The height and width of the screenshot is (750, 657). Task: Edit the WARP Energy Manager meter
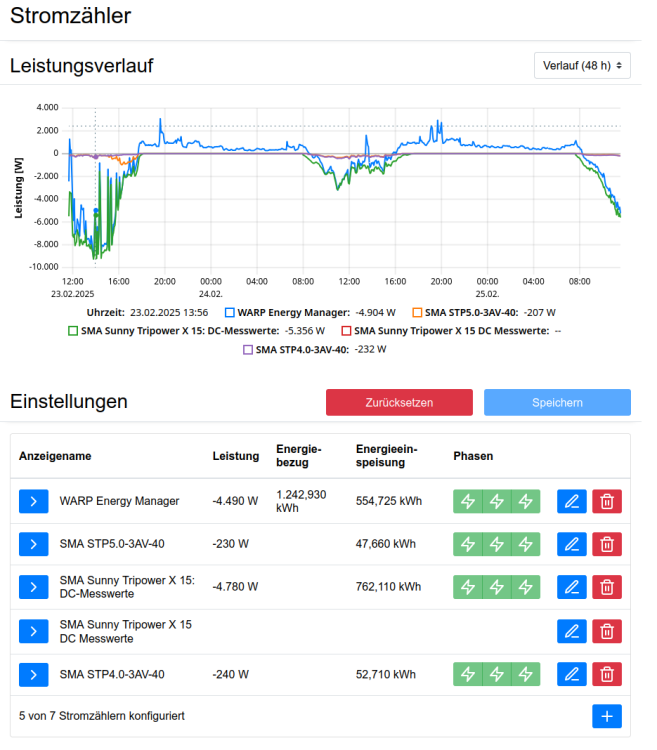click(572, 501)
